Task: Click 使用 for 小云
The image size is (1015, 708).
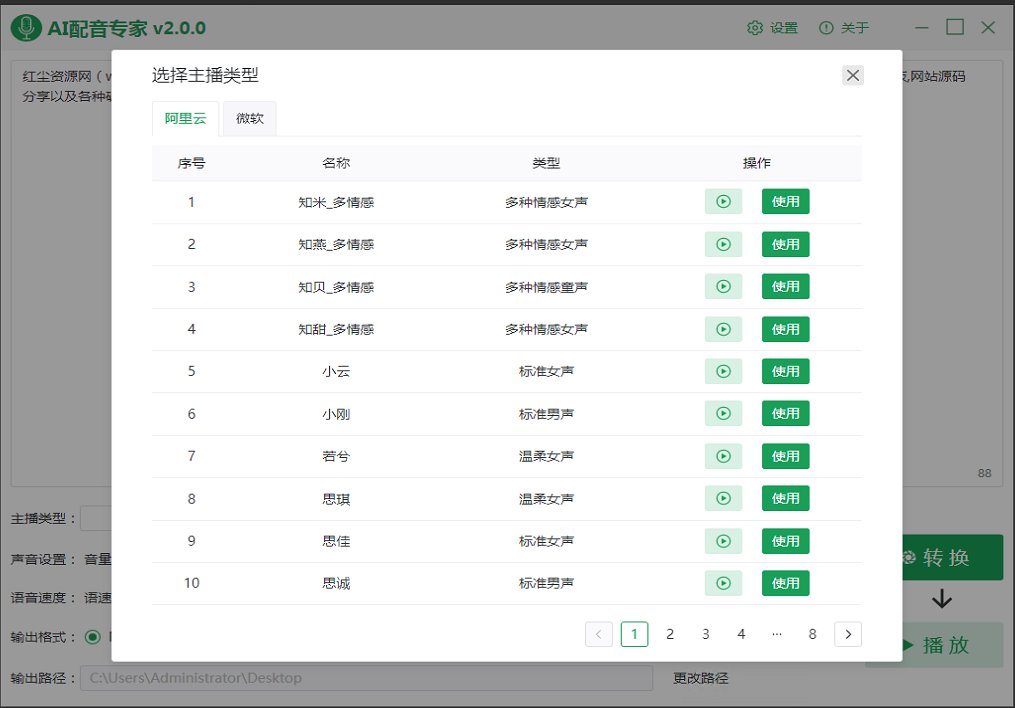Action: (x=785, y=371)
